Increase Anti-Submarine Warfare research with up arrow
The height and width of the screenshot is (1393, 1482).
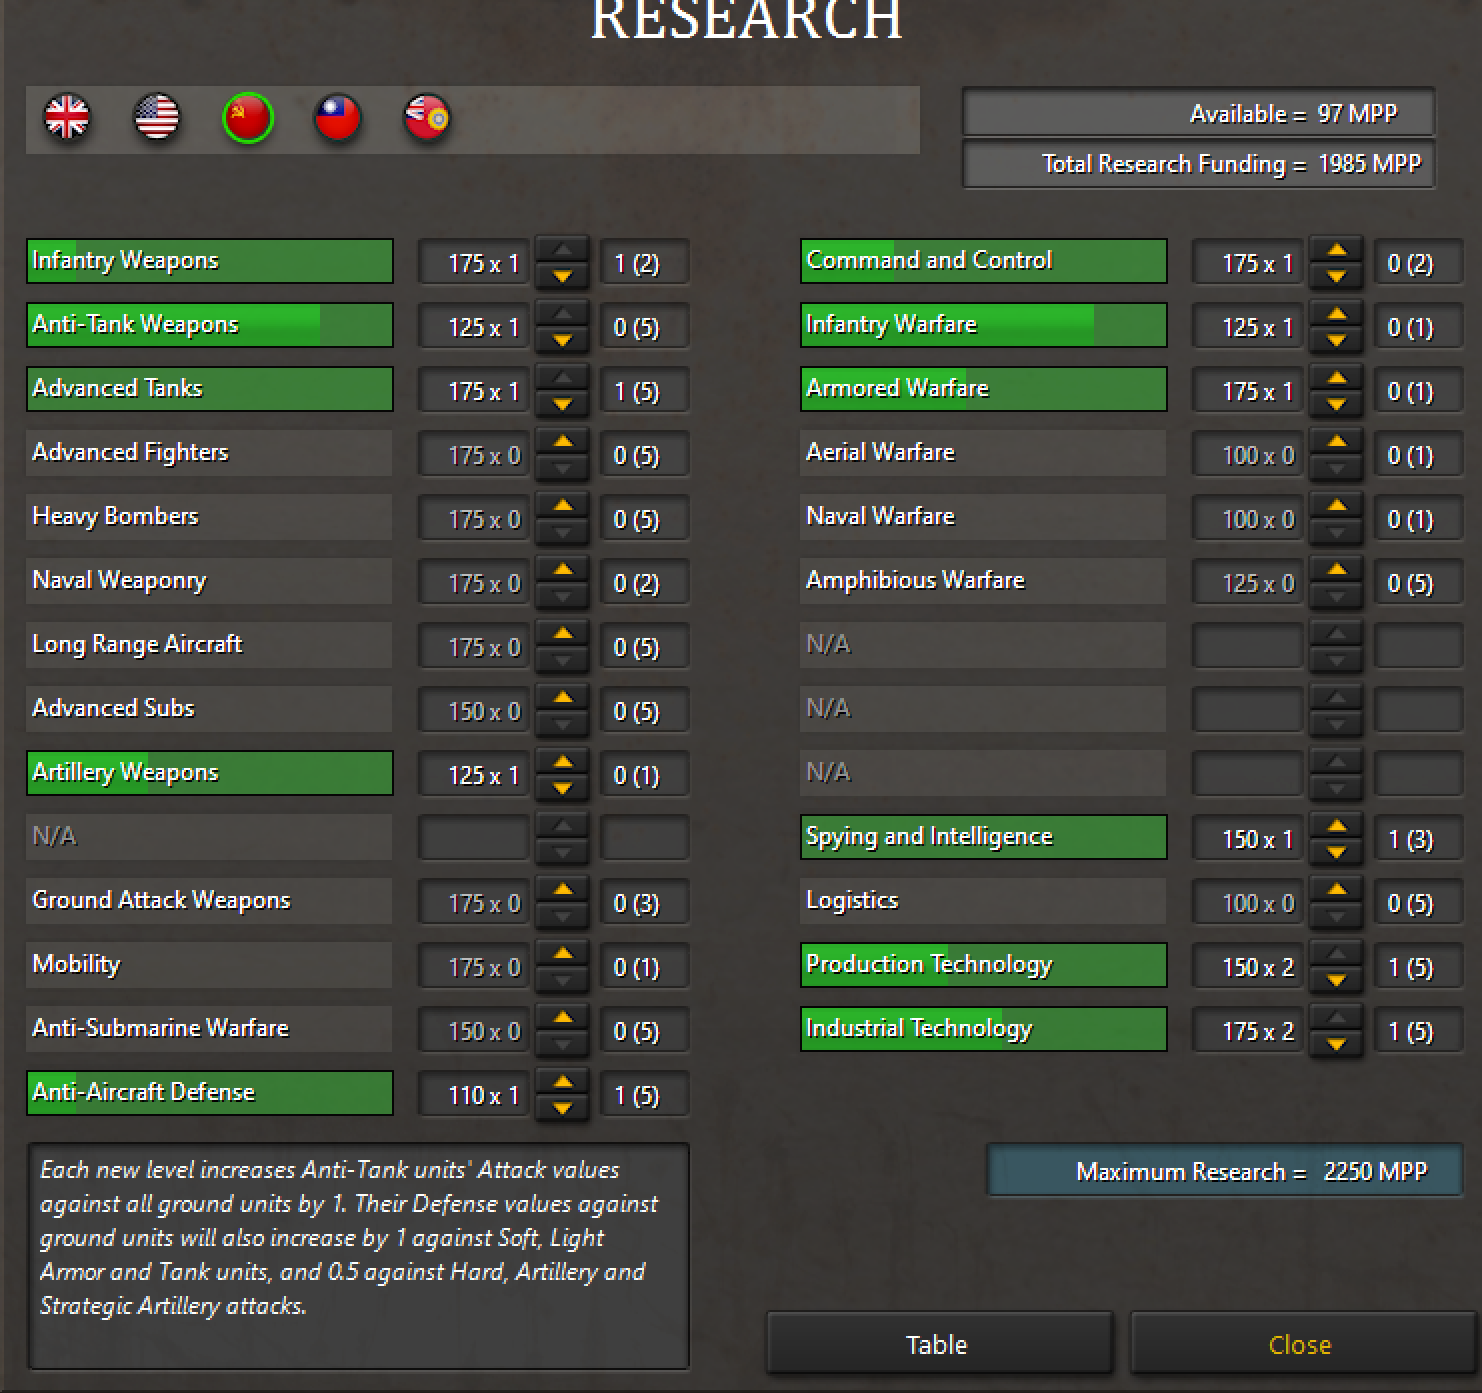click(x=563, y=1018)
